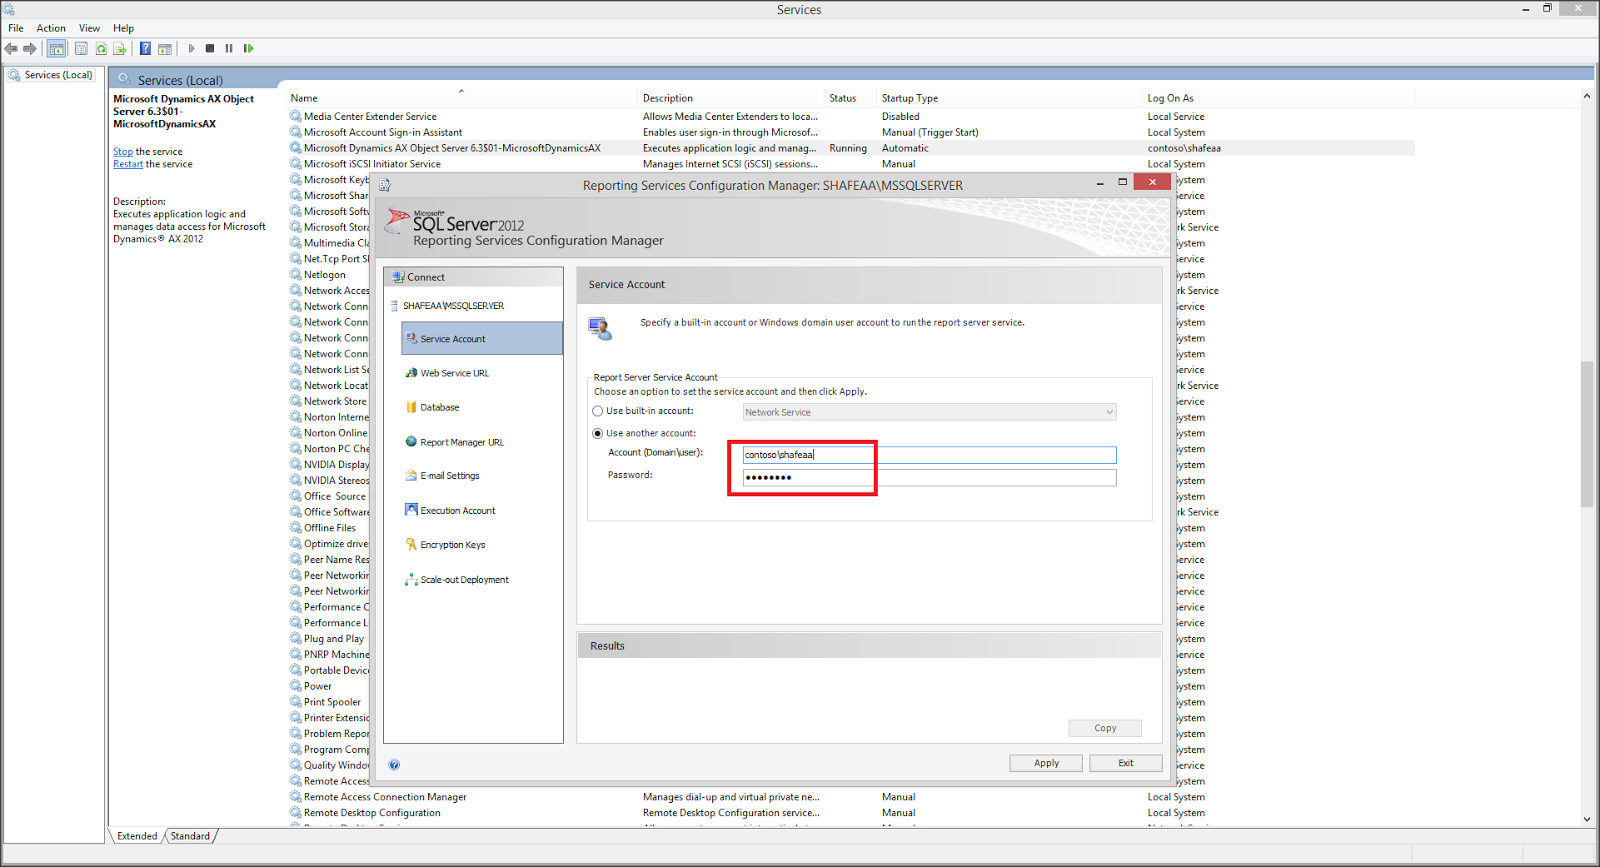Screen dimensions: 1600x867
Task: Toggle Show/Hide Console Tree toolbar icon
Action: (x=57, y=49)
